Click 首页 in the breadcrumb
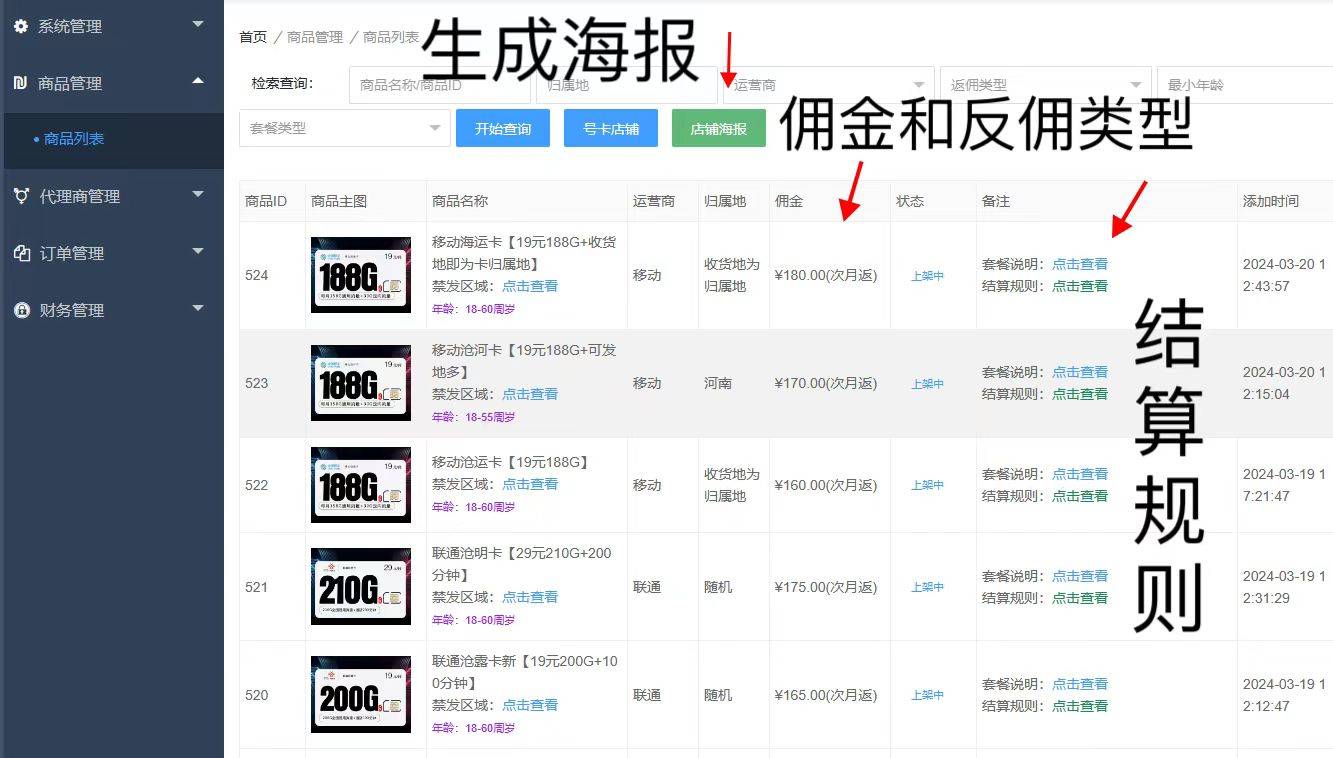 pyautogui.click(x=252, y=37)
